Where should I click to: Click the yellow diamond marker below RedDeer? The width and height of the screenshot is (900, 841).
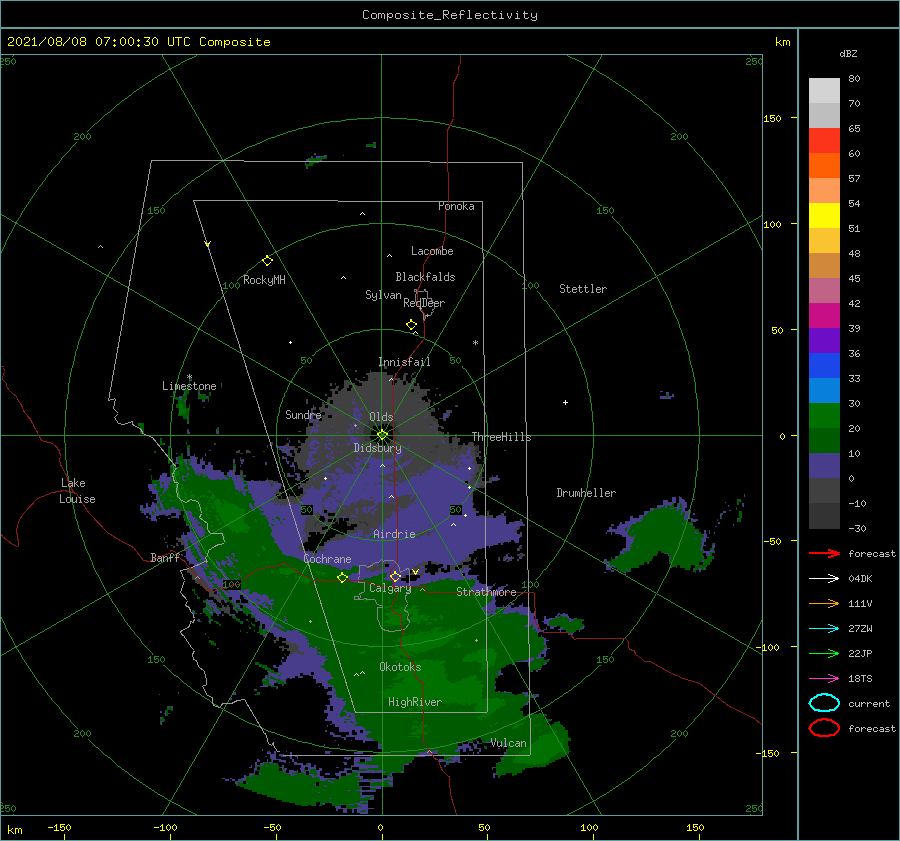(411, 325)
